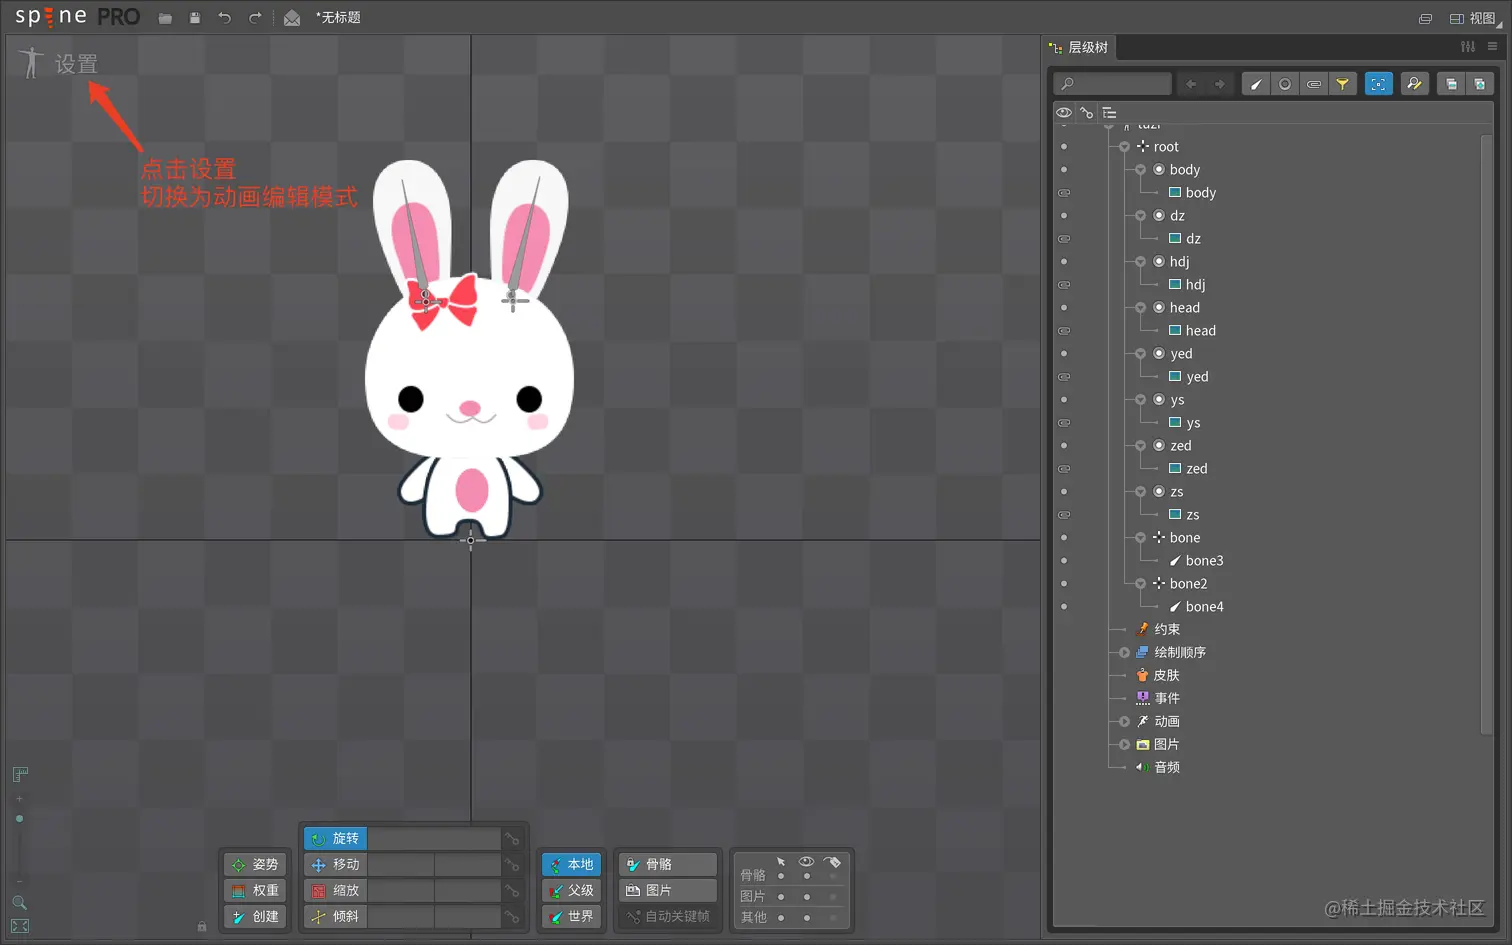Select the 层级树 panel tab
Viewport: 1512px width, 945px height.
coord(1080,47)
